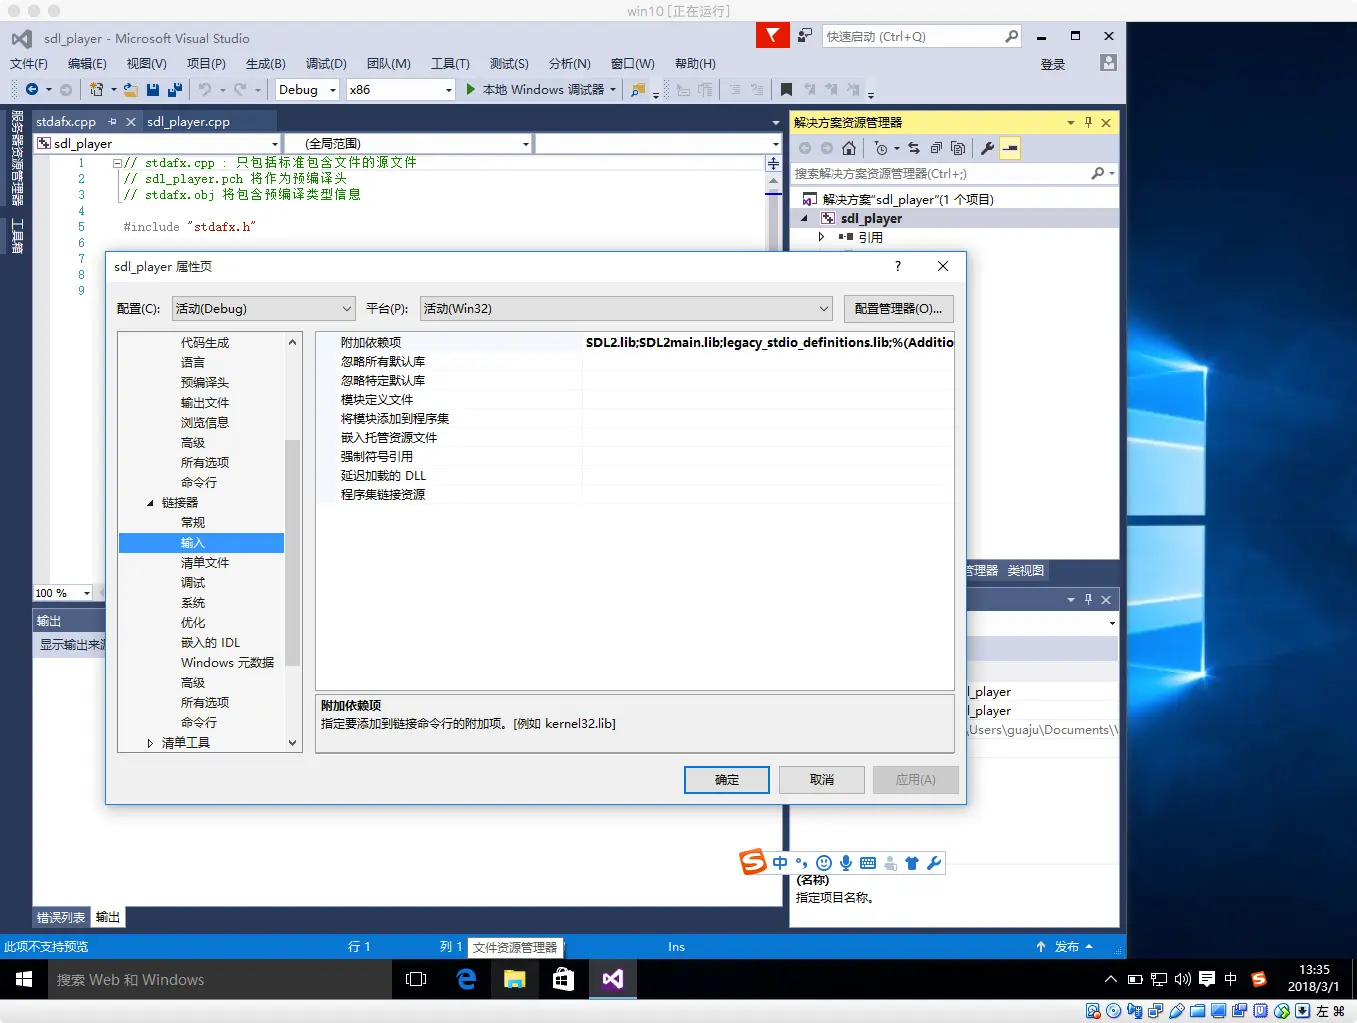Click the Save All icon in toolbar
The image size is (1357, 1023).
click(x=174, y=89)
